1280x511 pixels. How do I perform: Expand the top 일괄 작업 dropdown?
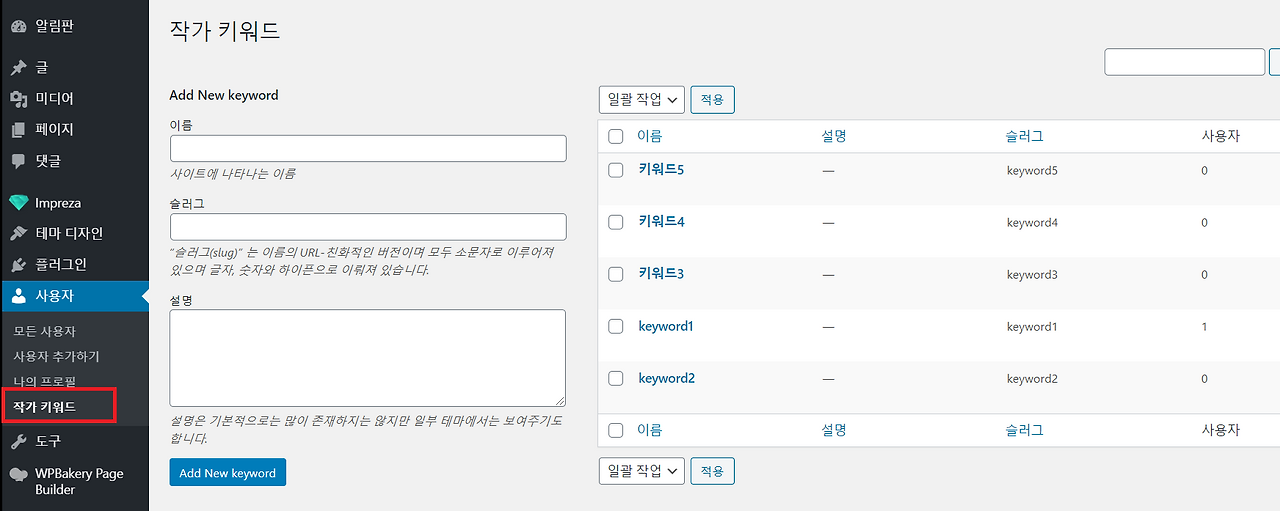pos(642,99)
